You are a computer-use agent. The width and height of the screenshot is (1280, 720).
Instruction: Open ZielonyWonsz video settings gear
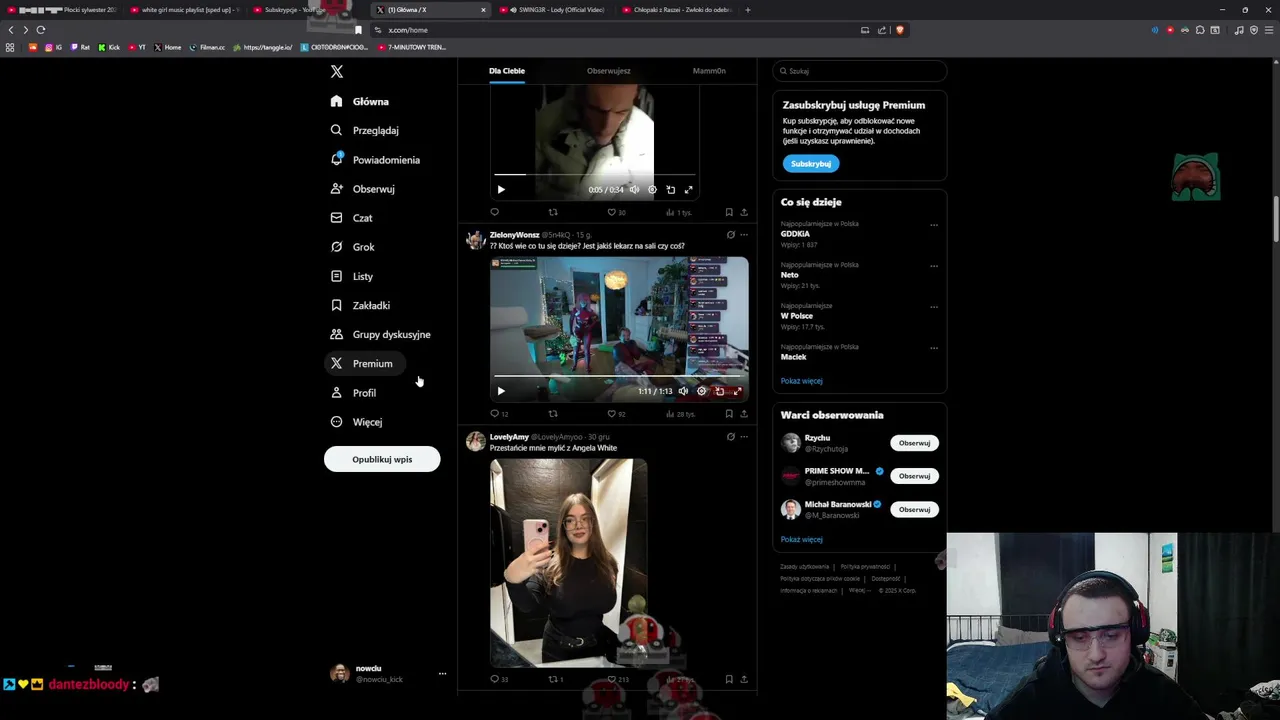pos(701,391)
